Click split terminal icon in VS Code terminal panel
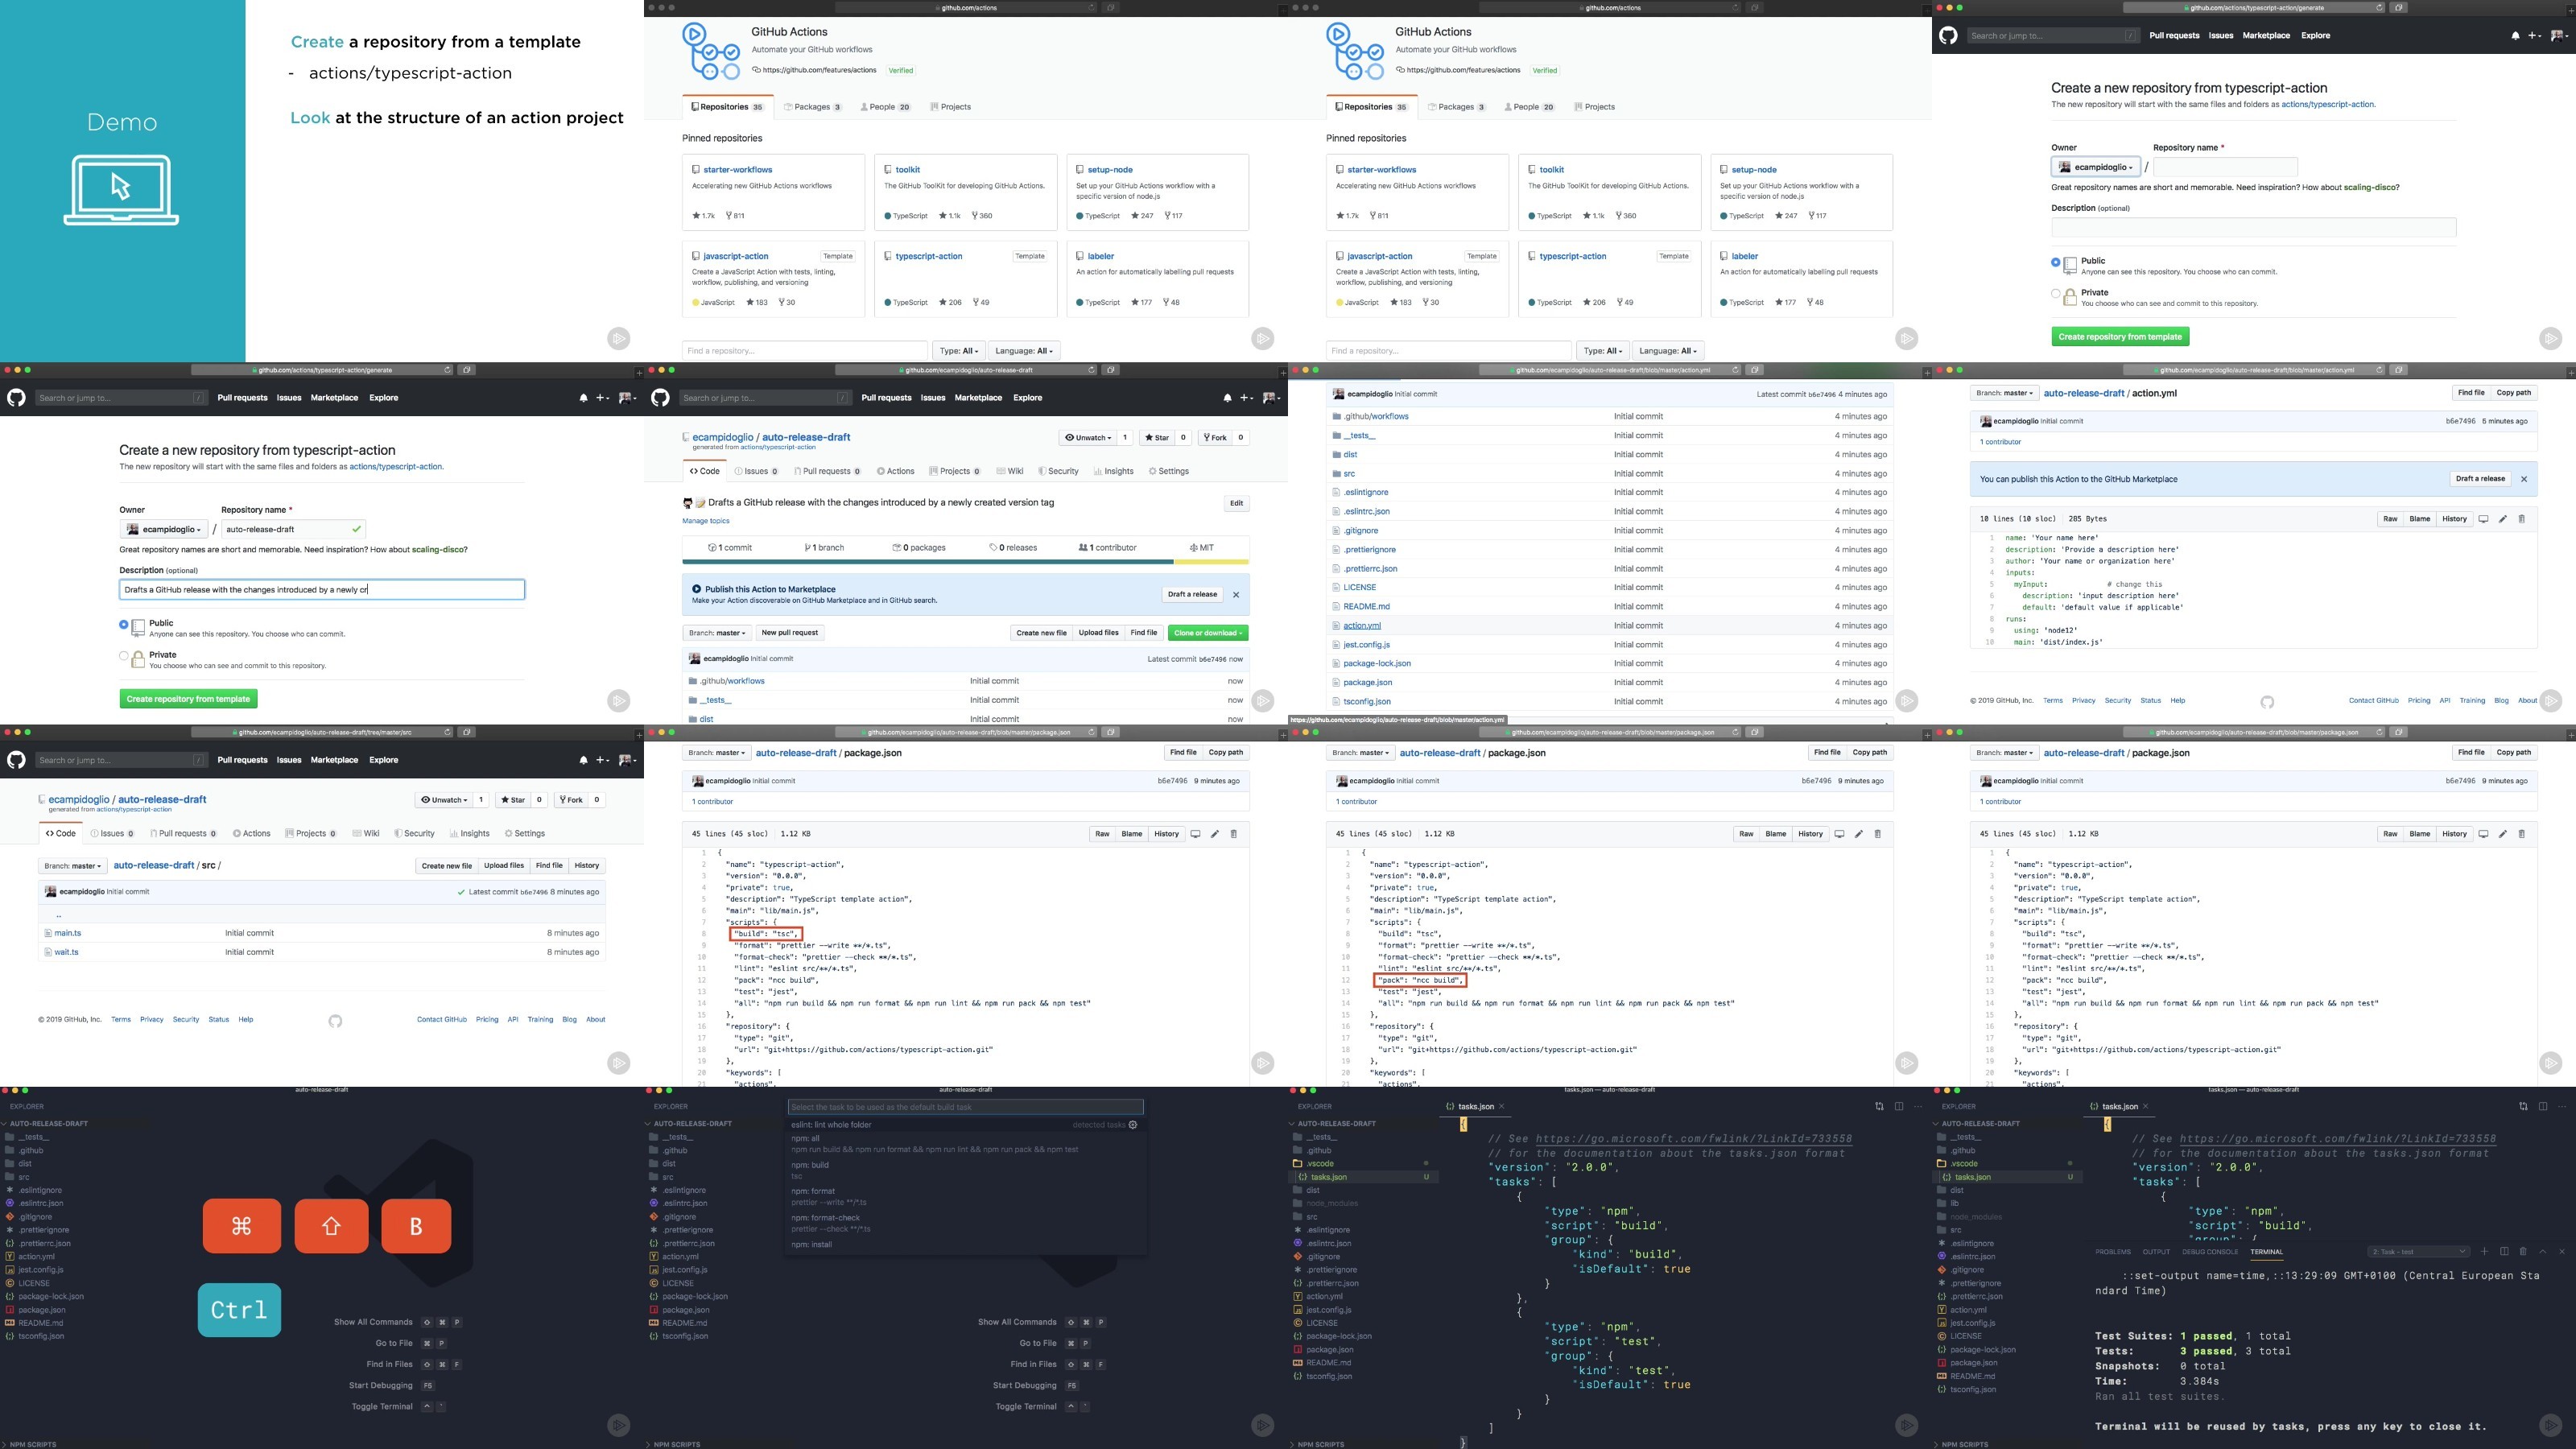This screenshot has height=1449, width=2576. coord(2504,1251)
